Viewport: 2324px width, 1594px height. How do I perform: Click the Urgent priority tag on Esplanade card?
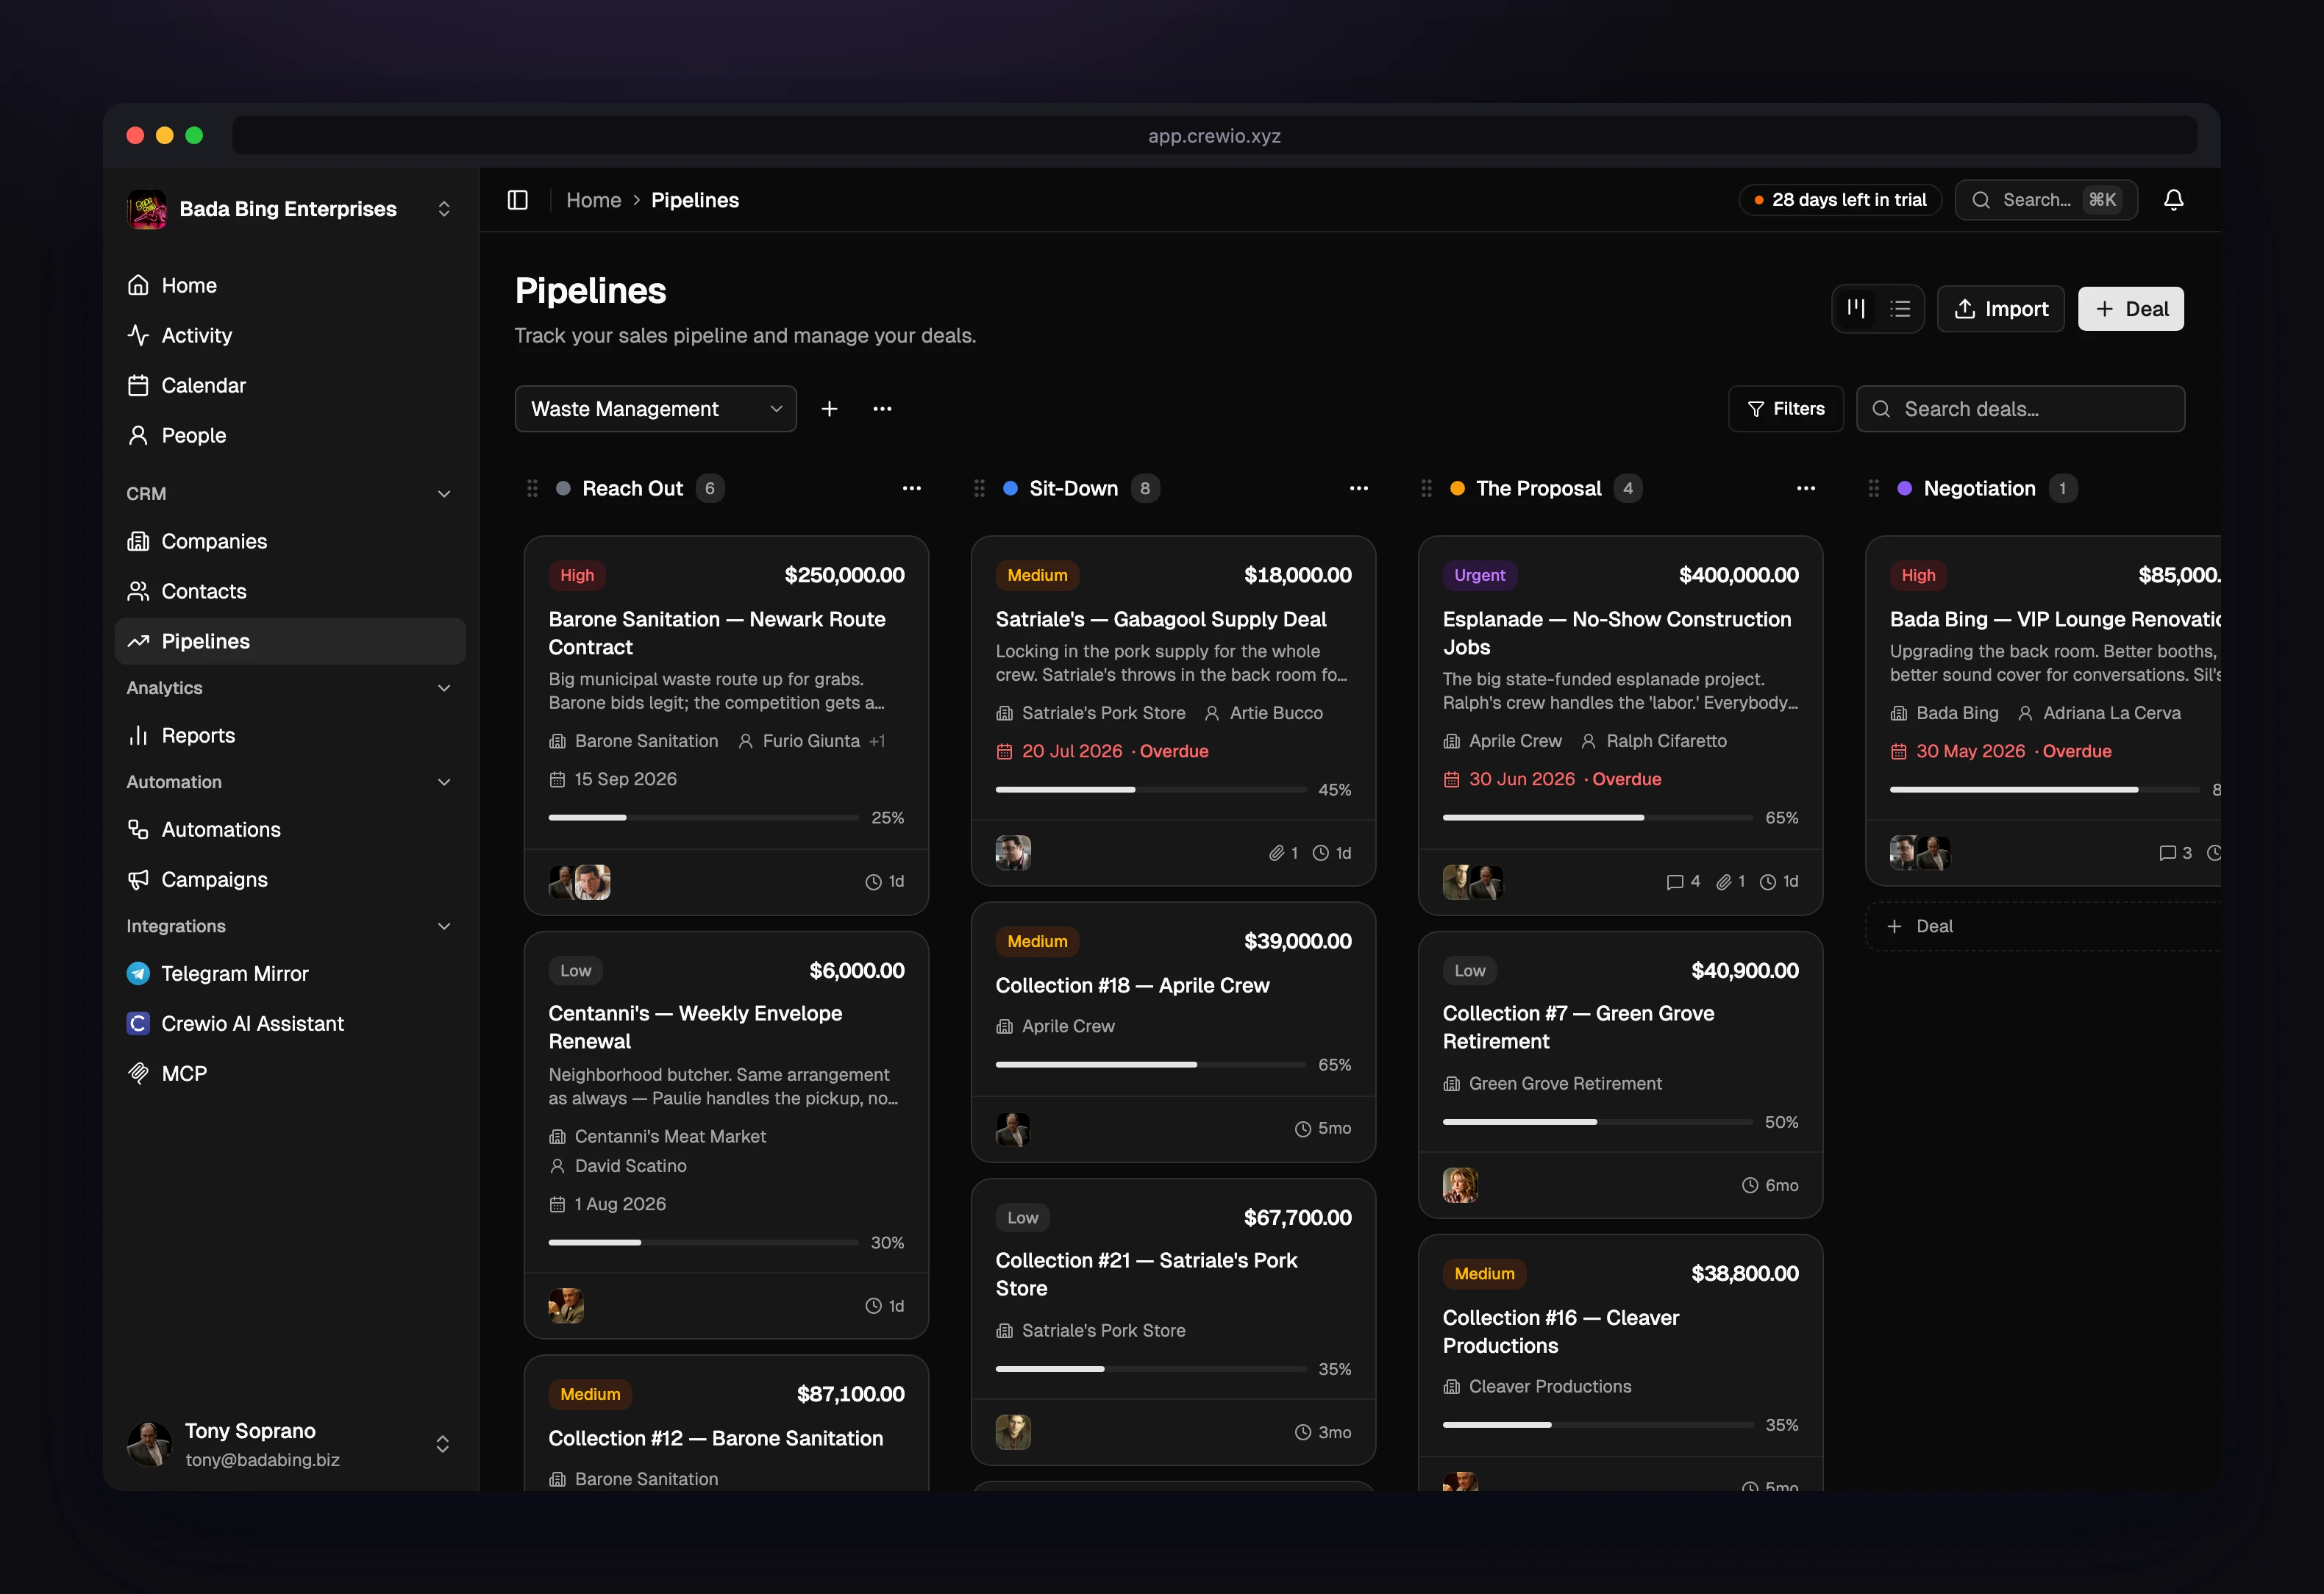pos(1479,575)
